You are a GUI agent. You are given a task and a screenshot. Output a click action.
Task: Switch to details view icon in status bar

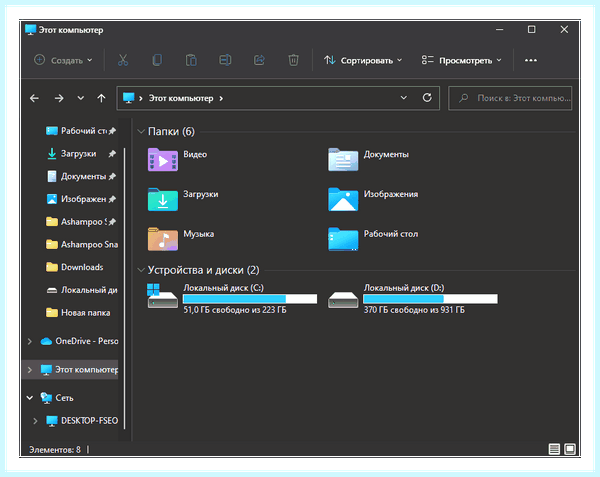554,449
